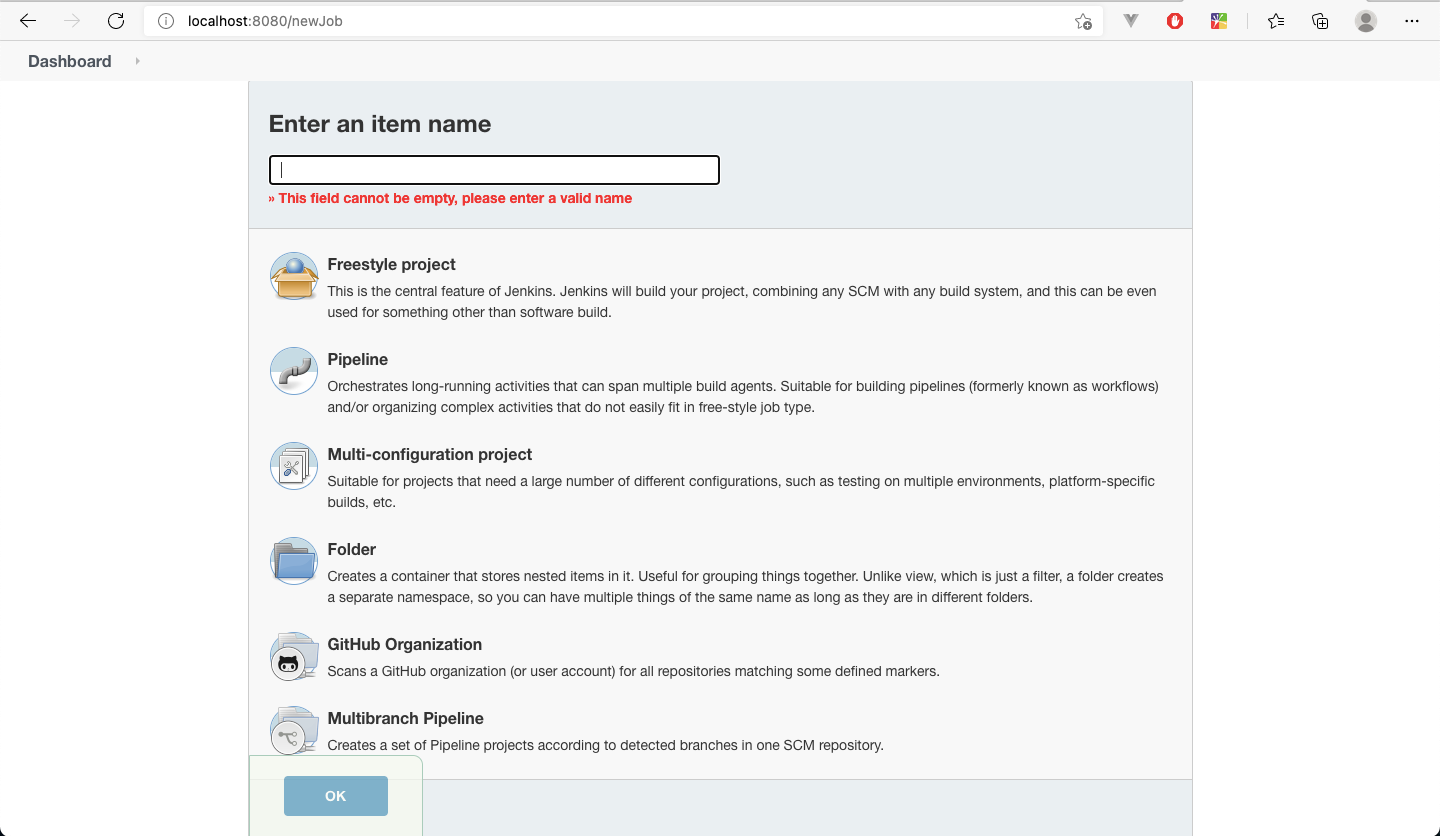
Task: View site information for localhost
Action: (166, 21)
